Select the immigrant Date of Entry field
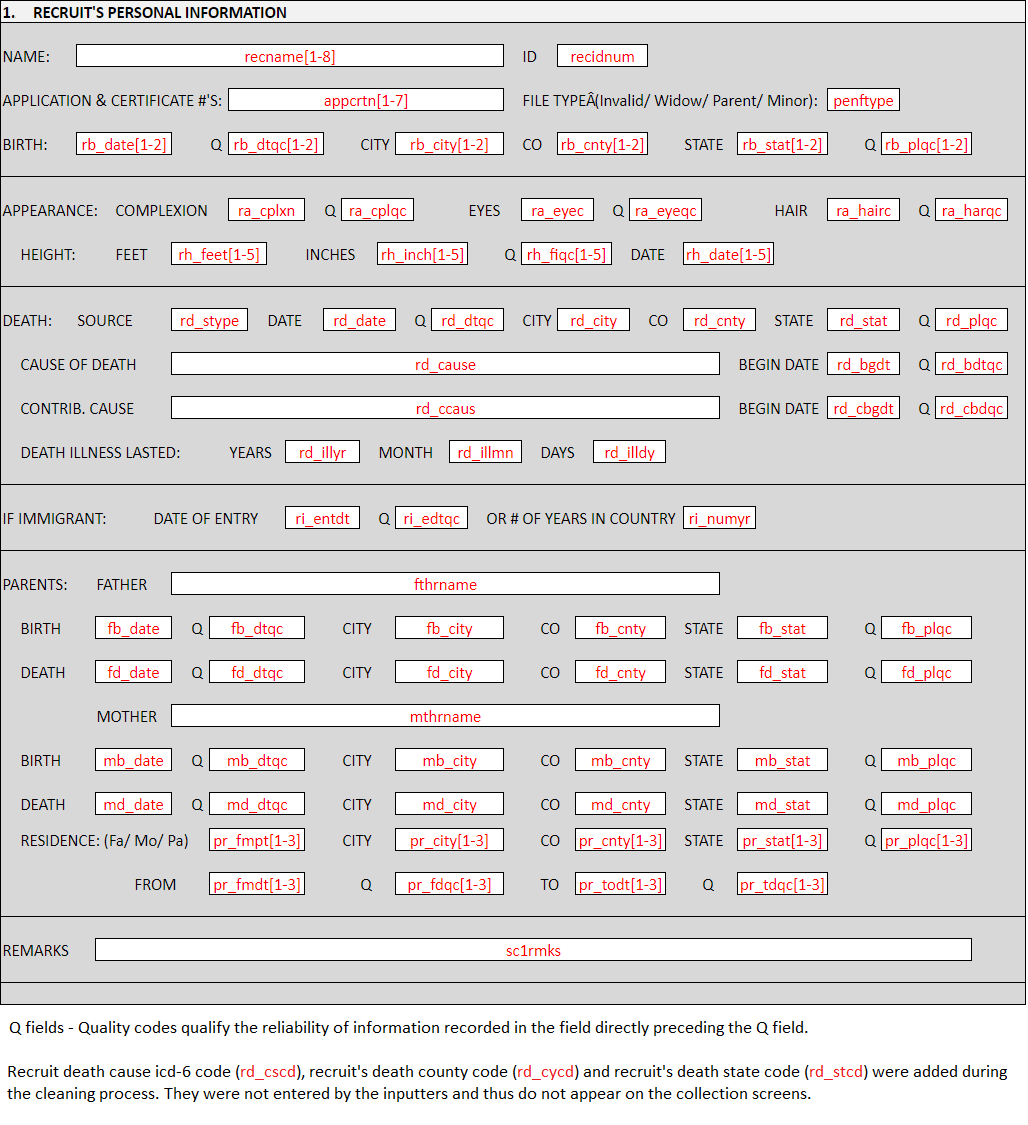 [x=322, y=518]
